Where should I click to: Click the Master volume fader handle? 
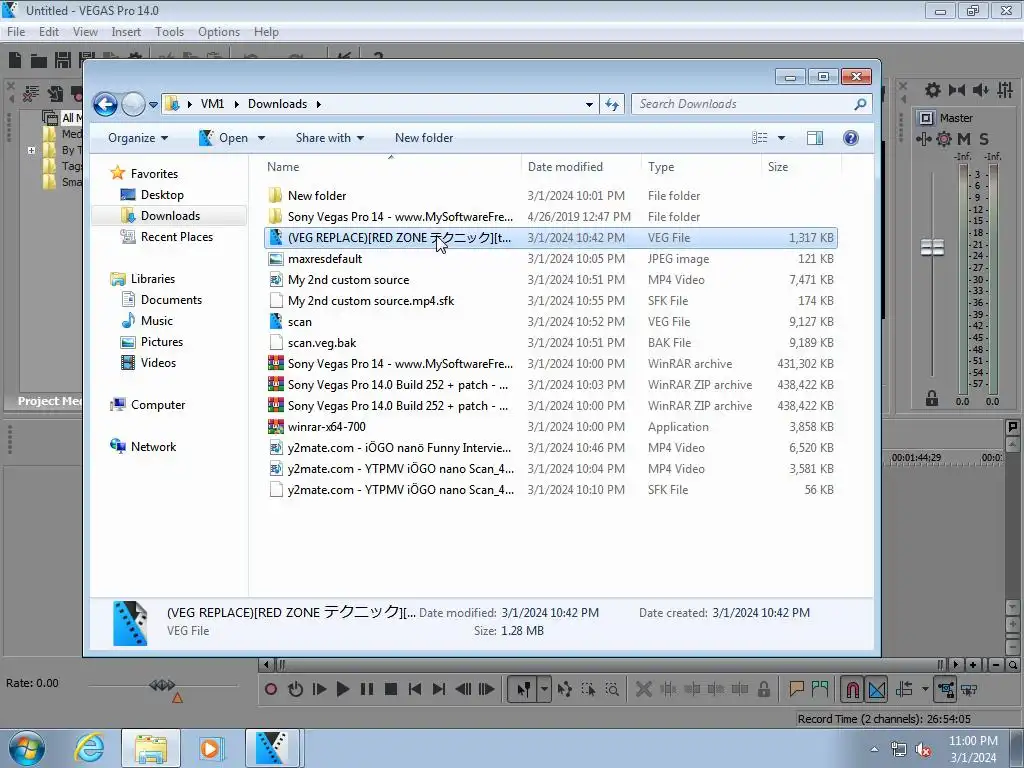pos(933,247)
